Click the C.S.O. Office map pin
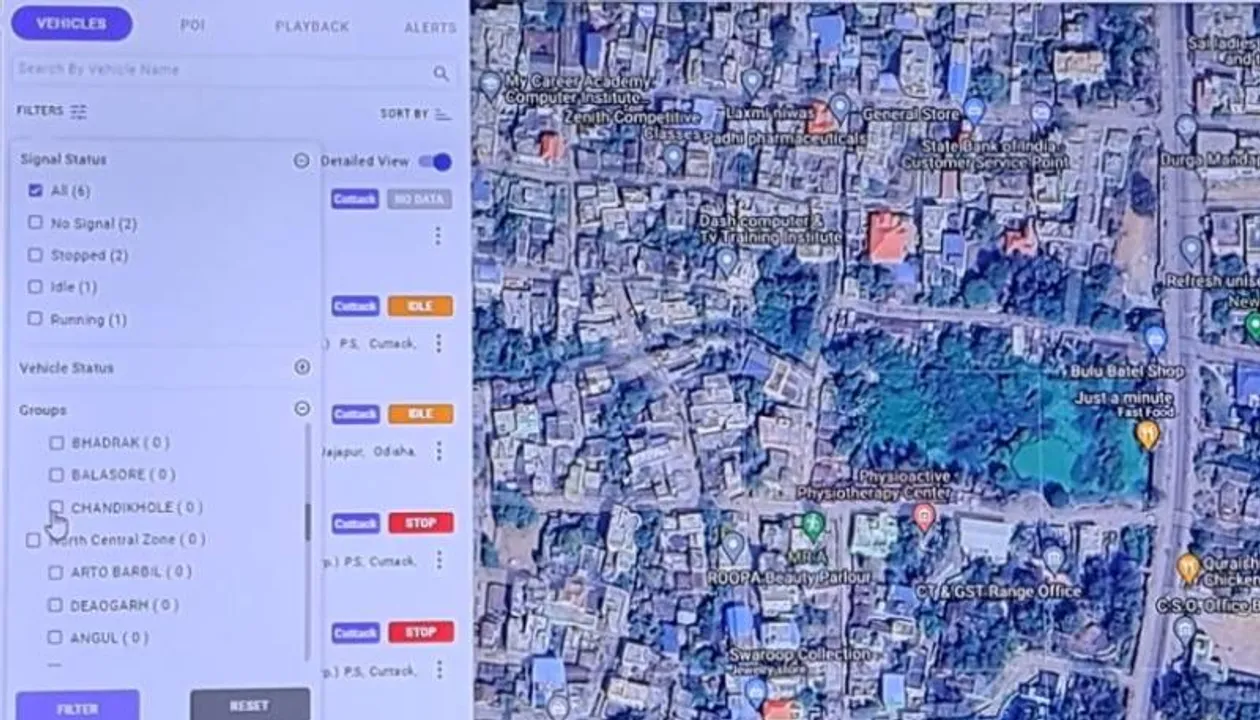The image size is (1260, 720). 1185,630
